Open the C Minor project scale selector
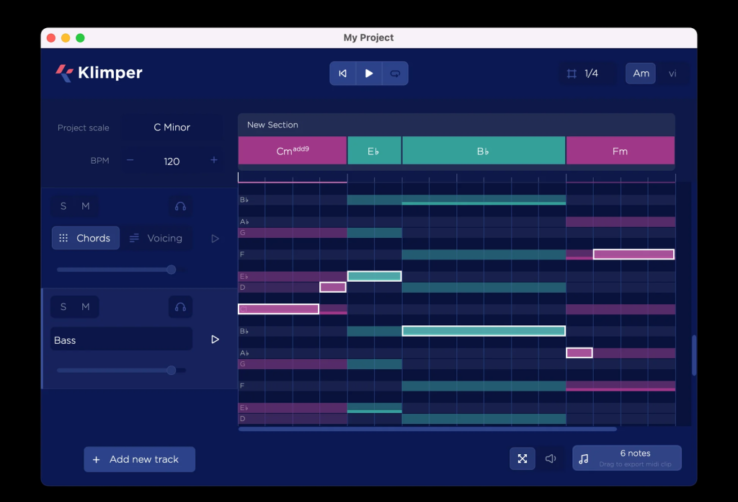This screenshot has height=502, width=738. coord(172,128)
